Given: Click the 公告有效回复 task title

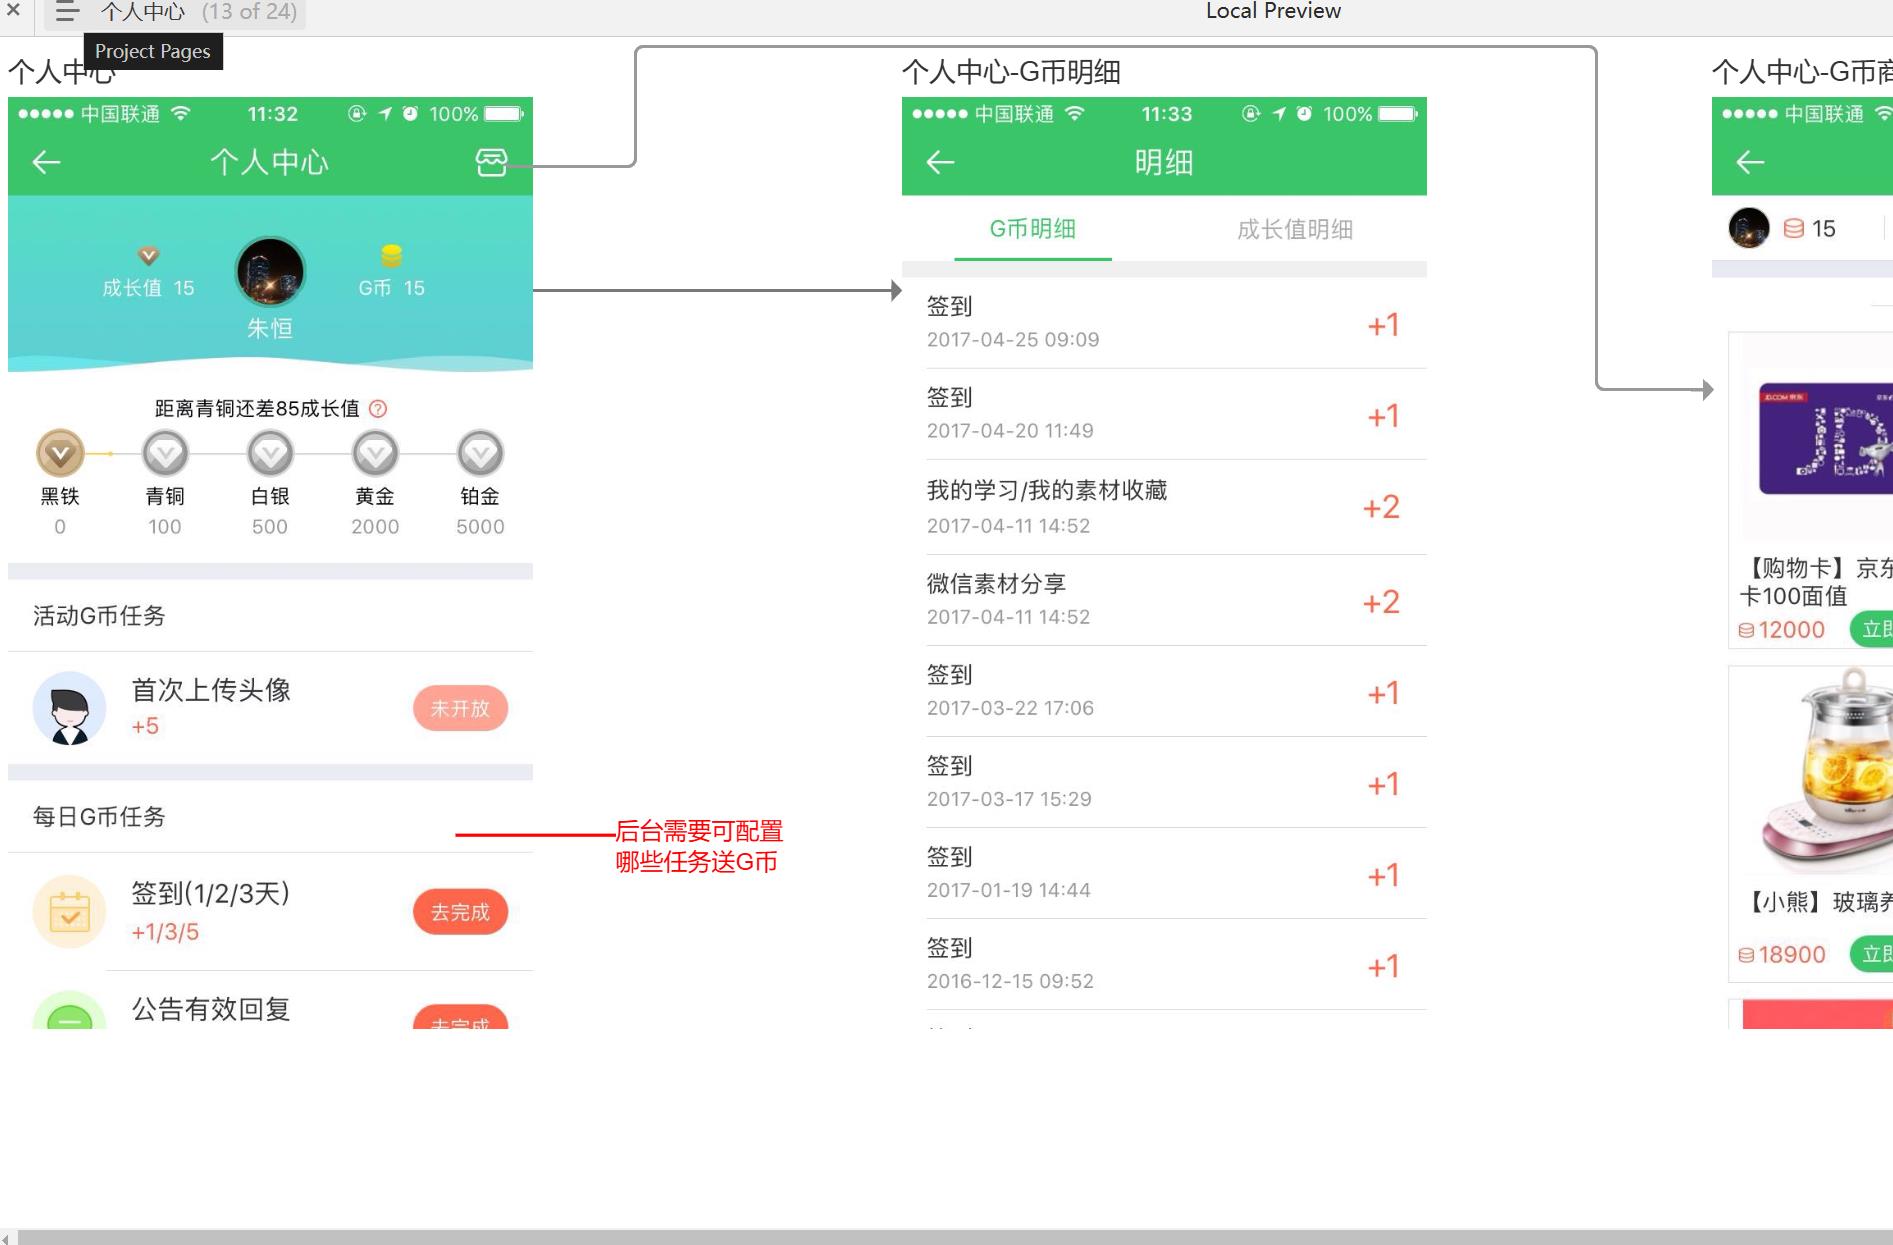Looking at the screenshot, I should tap(211, 1009).
